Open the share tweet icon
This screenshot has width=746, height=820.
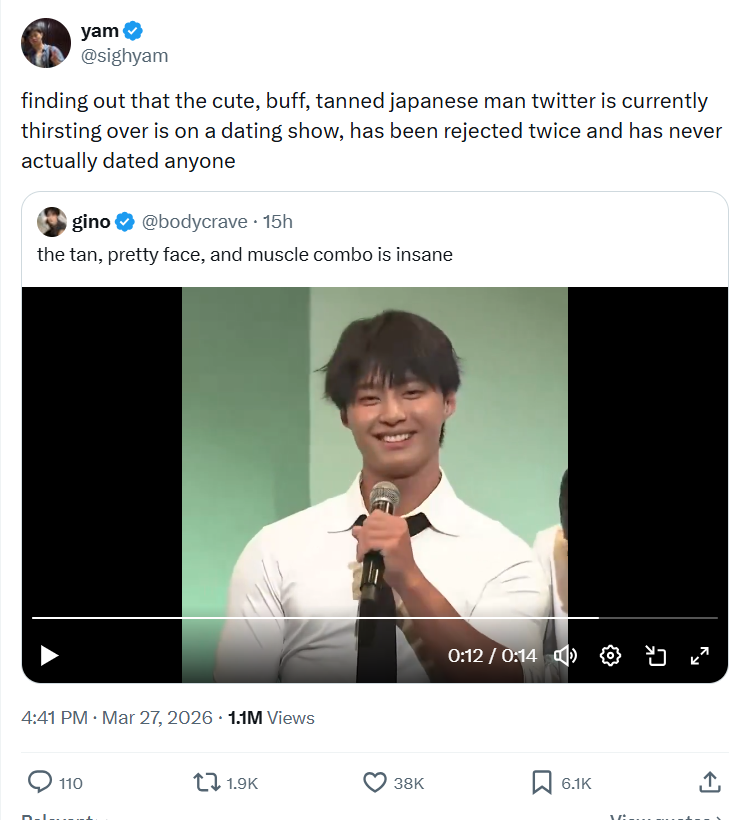coord(709,782)
